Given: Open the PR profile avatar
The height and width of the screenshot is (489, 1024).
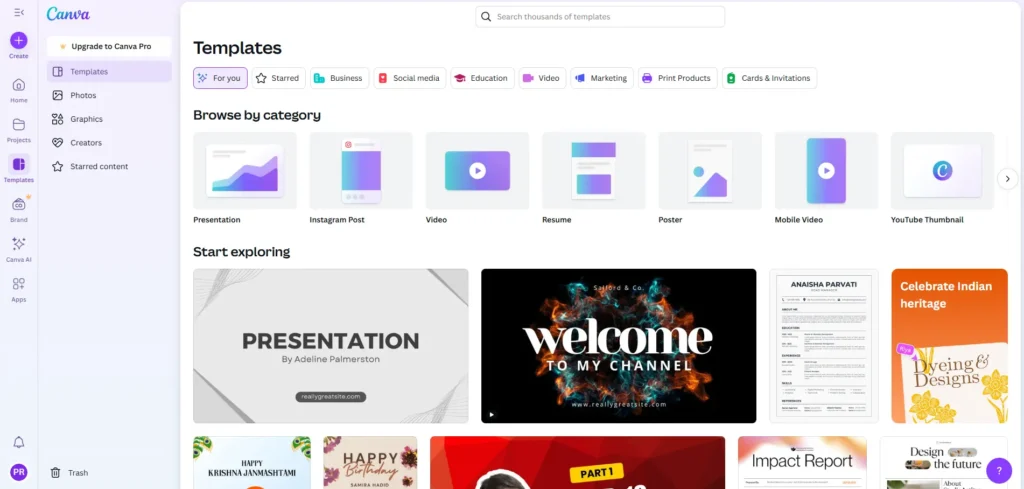Looking at the screenshot, I should pyautogui.click(x=19, y=472).
